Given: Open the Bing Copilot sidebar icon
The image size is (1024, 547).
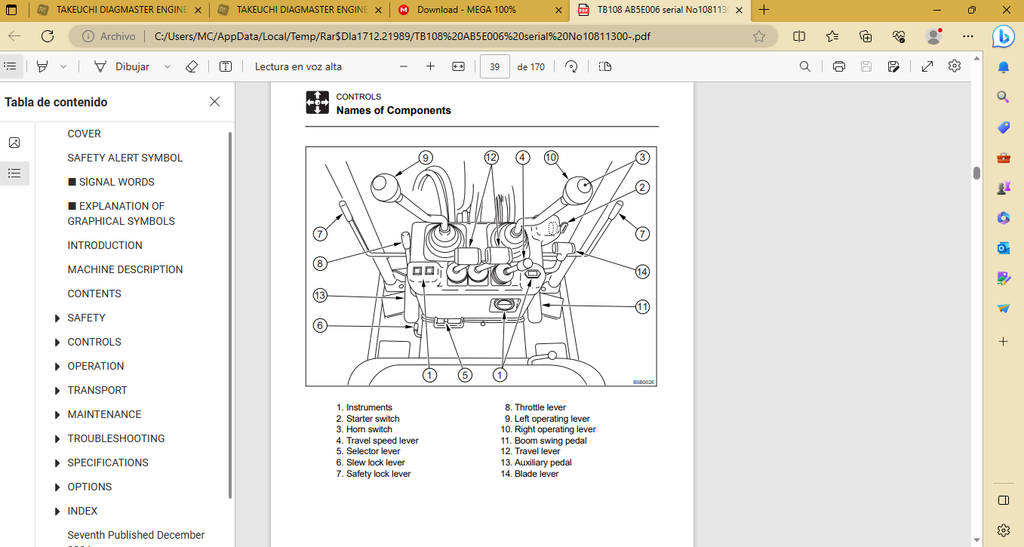Looking at the screenshot, I should (1003, 36).
